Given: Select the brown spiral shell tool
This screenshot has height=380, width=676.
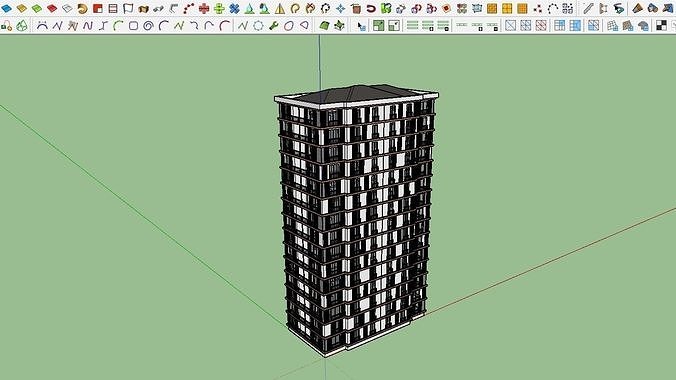Looking at the screenshot, I should coord(82,8).
